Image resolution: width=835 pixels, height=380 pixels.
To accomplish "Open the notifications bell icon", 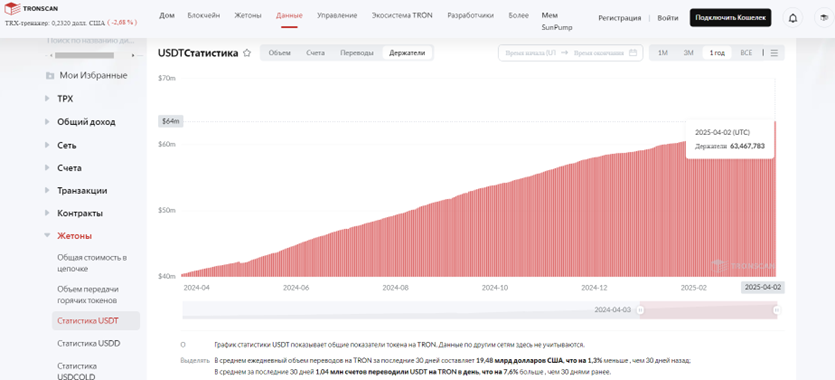I will [x=793, y=18].
